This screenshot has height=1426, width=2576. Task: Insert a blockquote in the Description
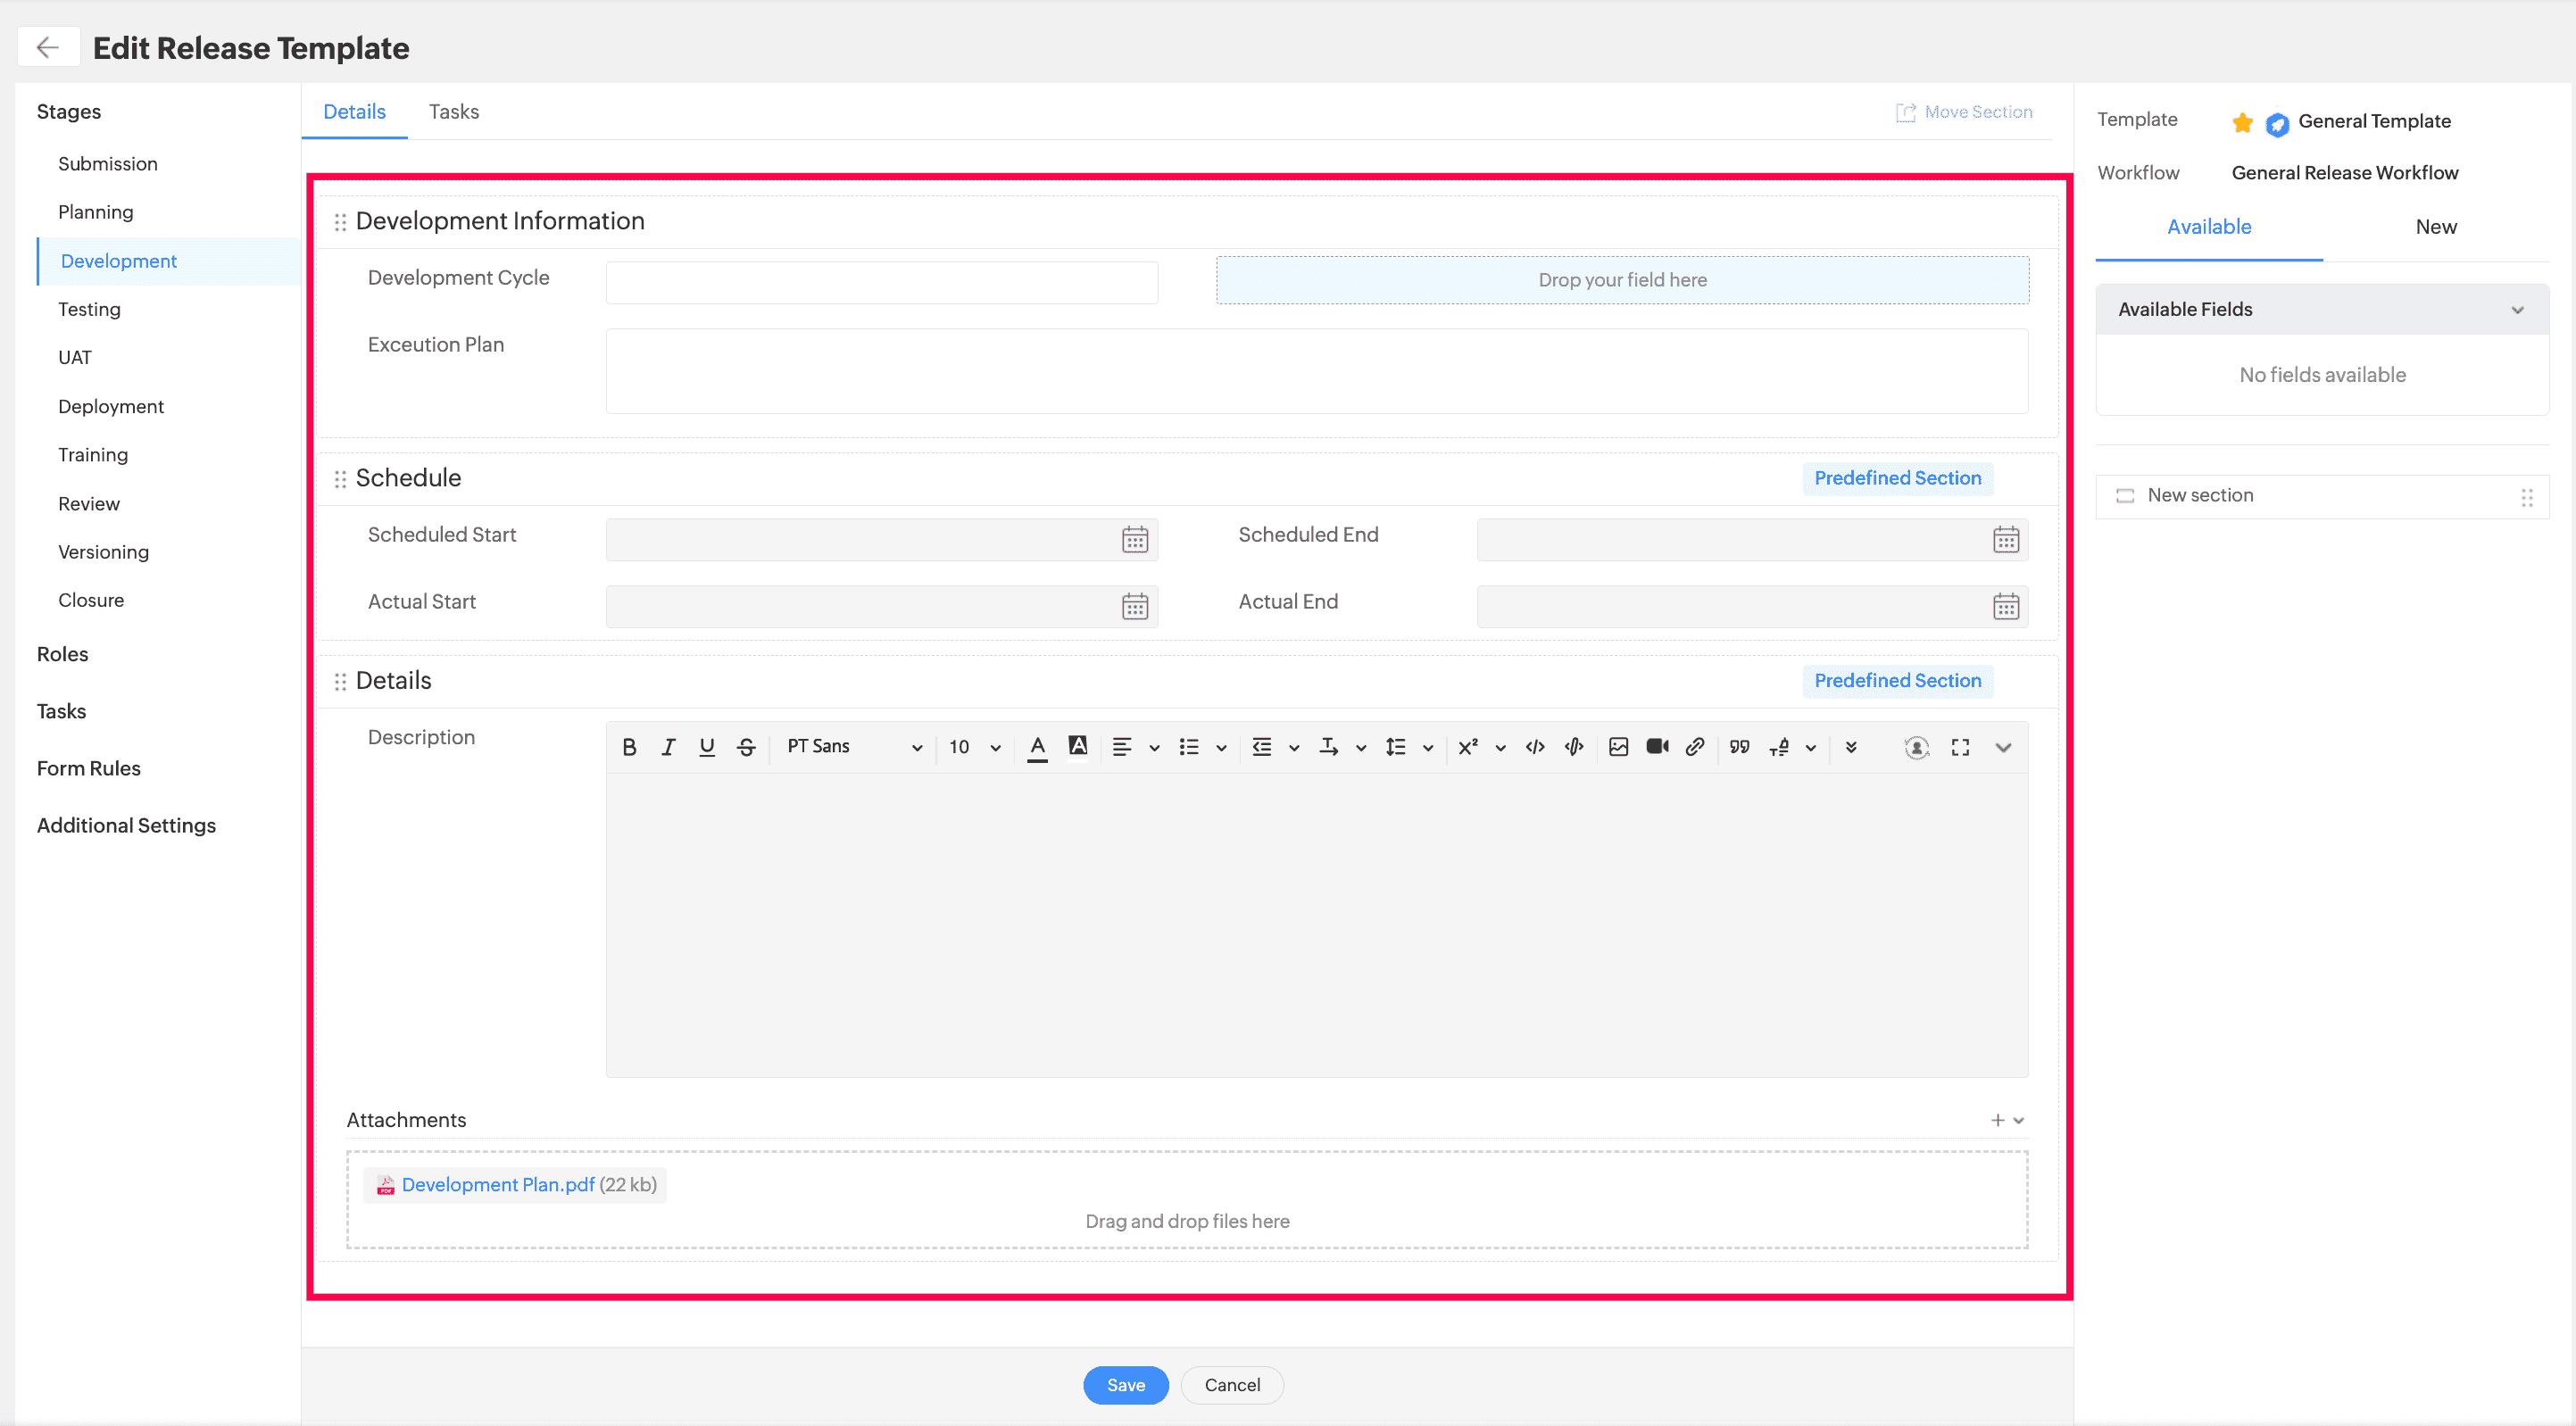1739,747
